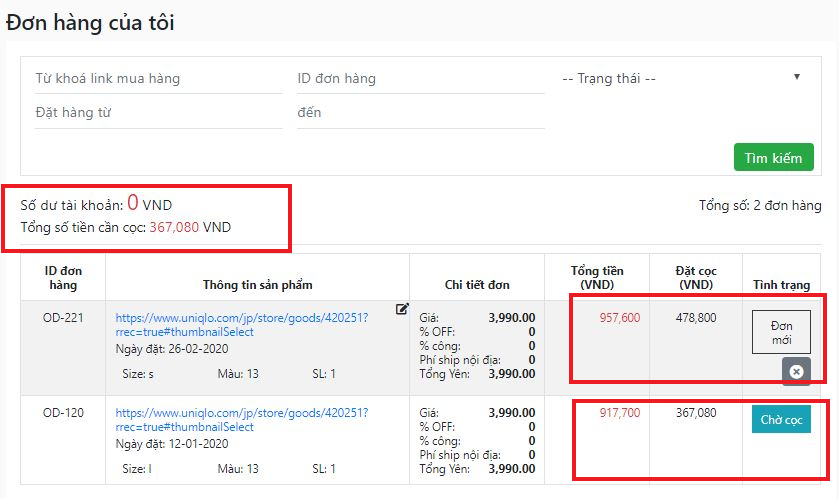The width and height of the screenshot is (839, 499).
Task: Click deposit value 478,800
Action: (696, 318)
